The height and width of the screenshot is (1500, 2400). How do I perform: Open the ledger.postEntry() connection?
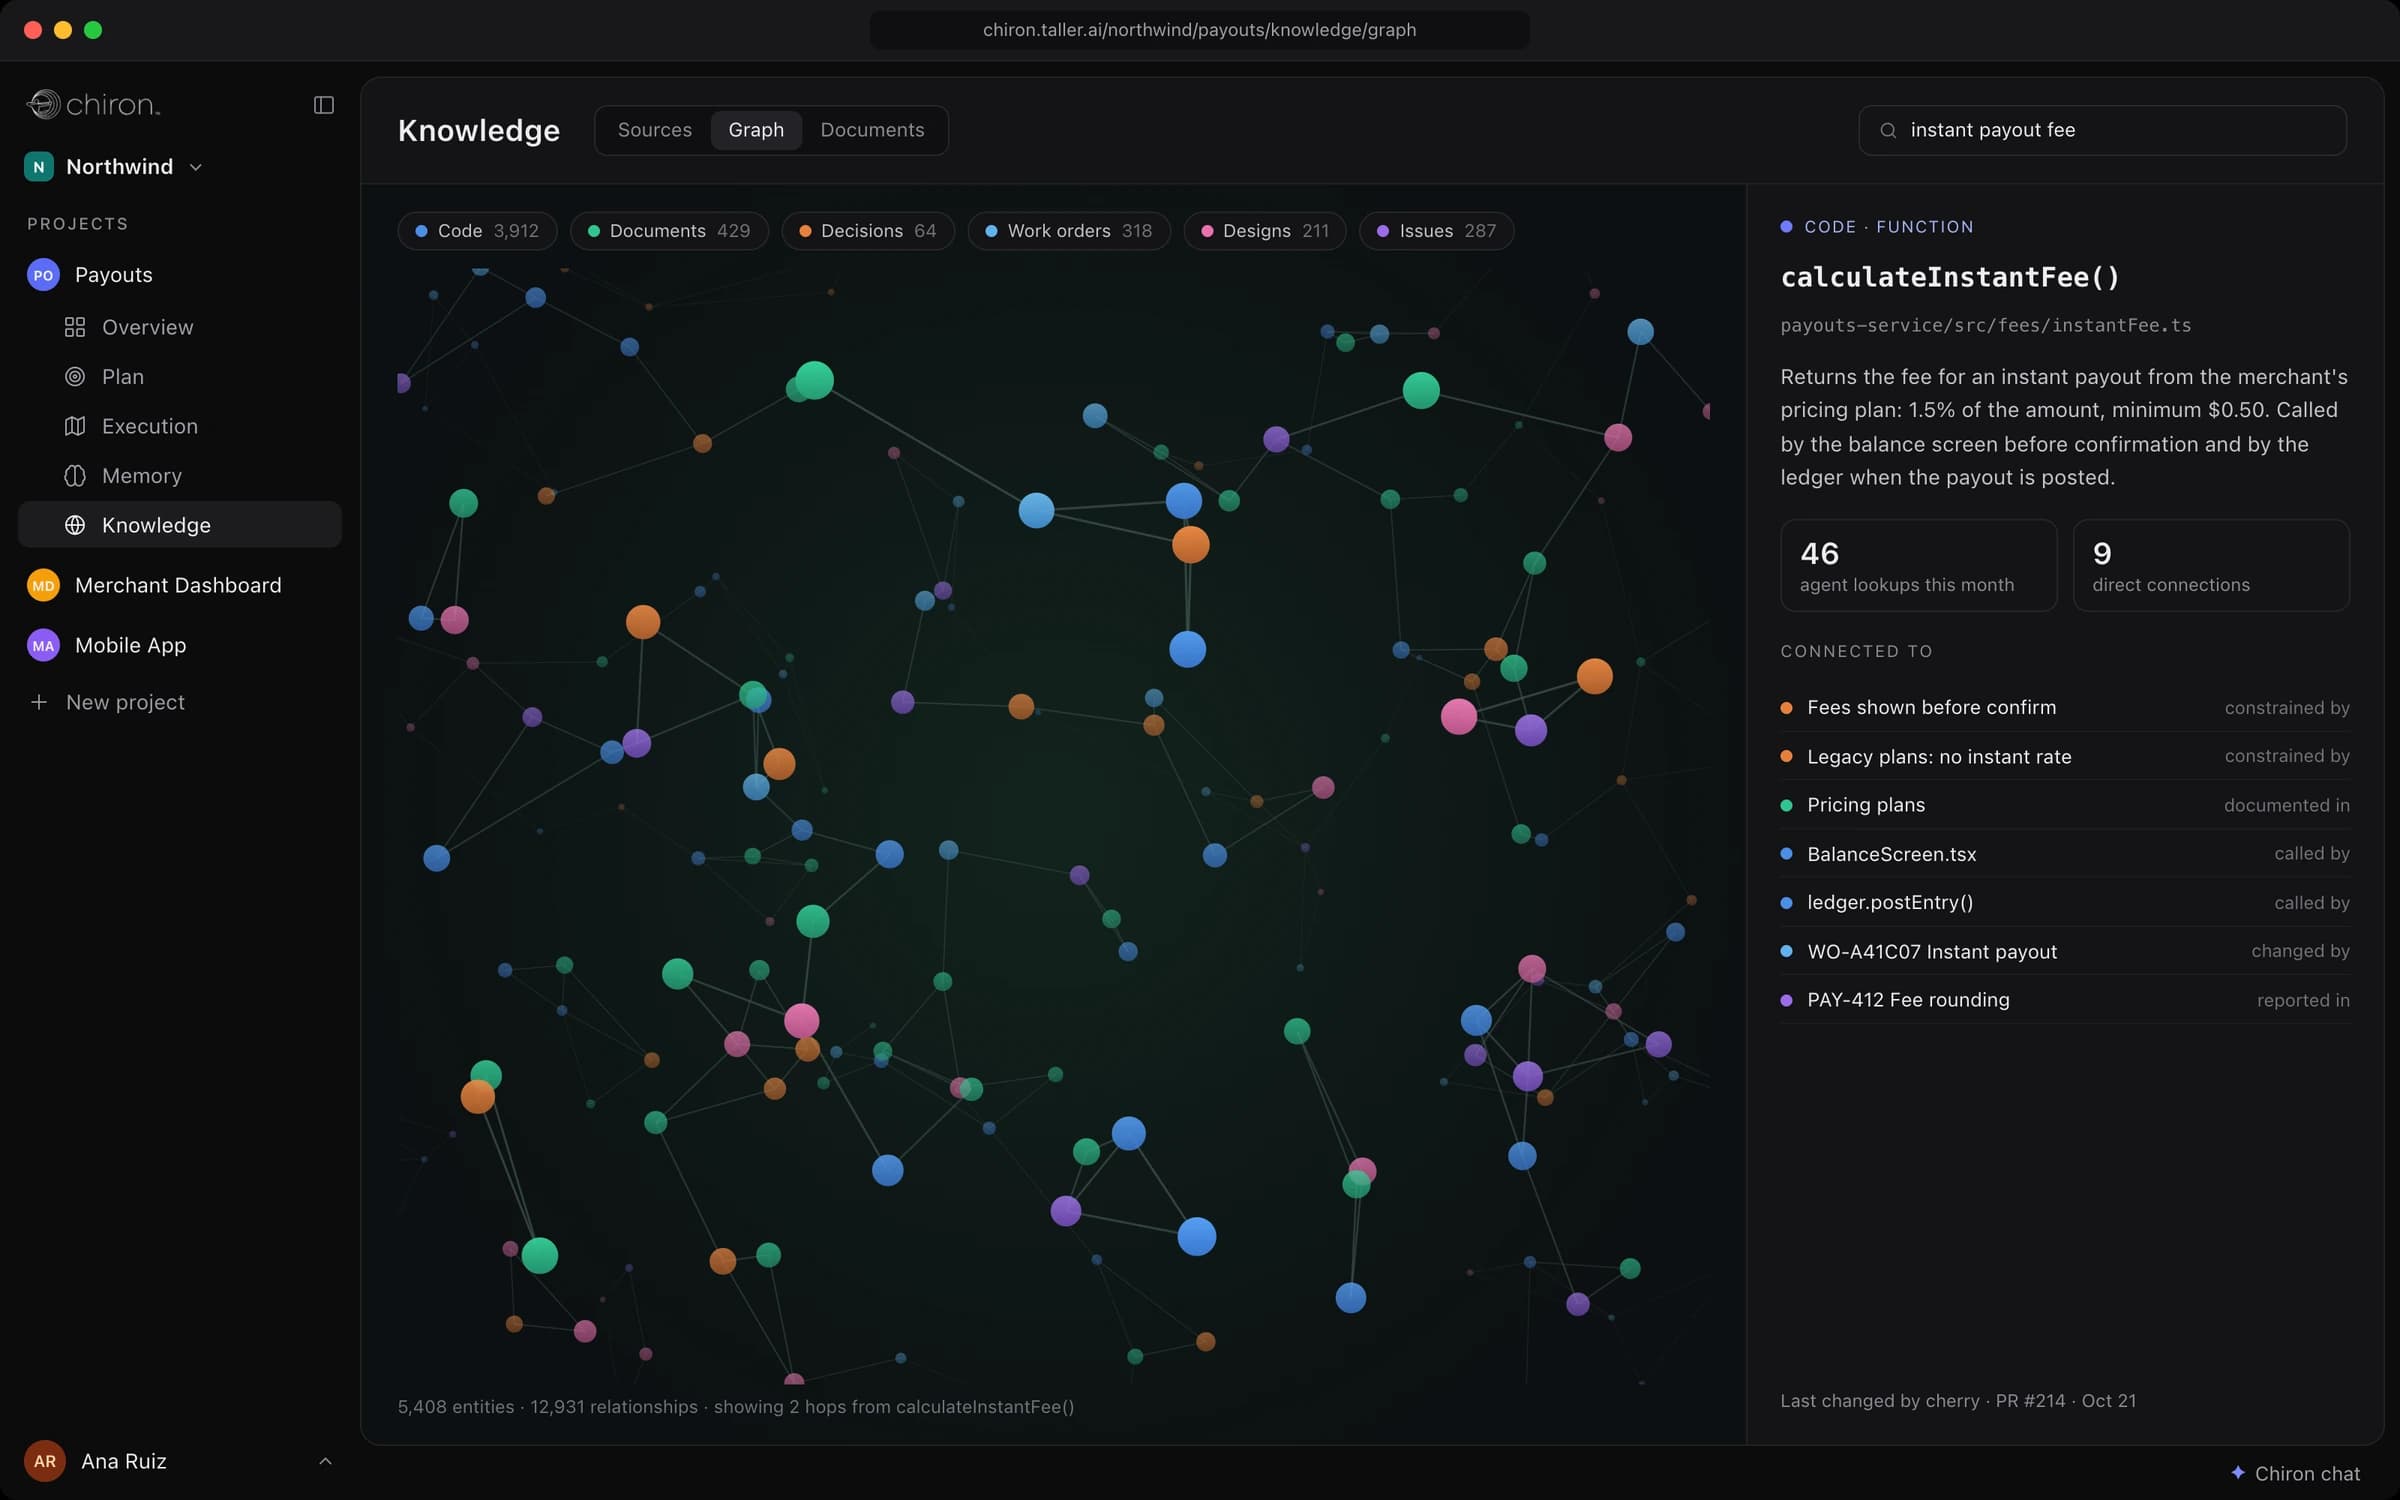pos(2064,902)
